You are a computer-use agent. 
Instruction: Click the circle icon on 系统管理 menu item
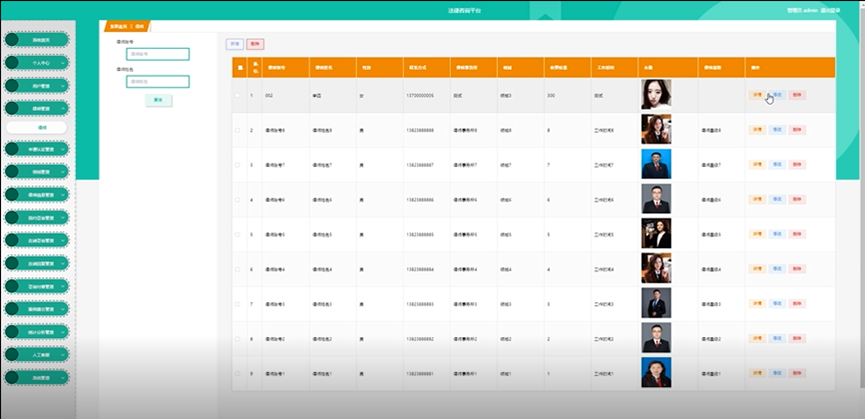click(12, 378)
